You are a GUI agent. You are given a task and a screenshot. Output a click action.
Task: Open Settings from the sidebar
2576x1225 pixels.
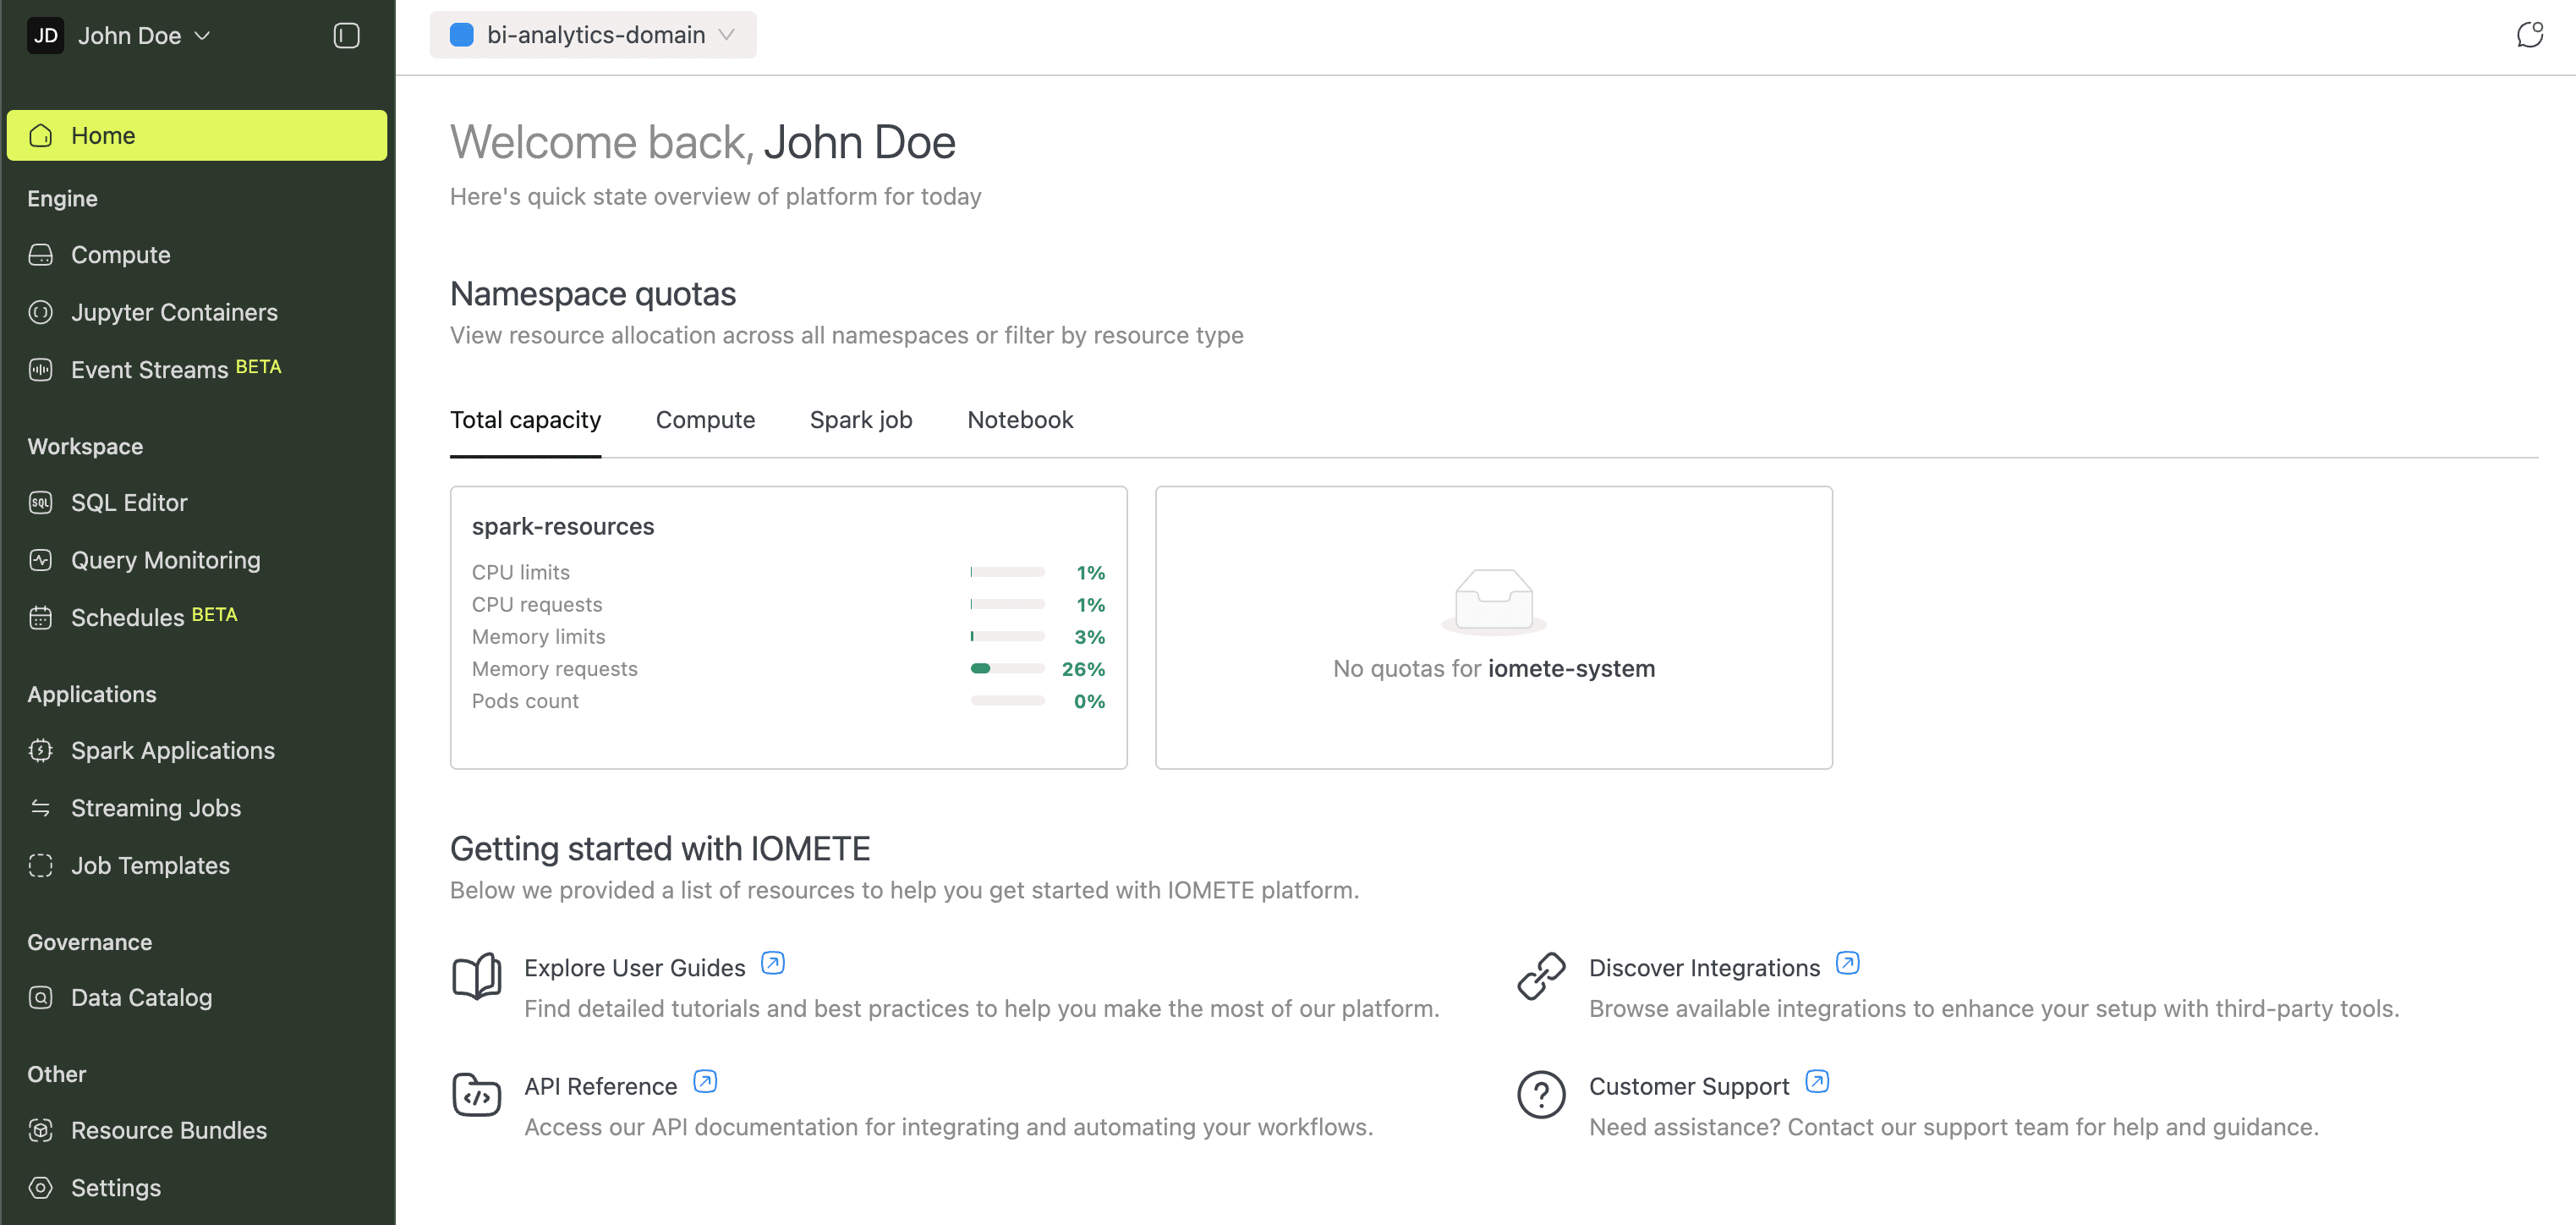click(116, 1188)
